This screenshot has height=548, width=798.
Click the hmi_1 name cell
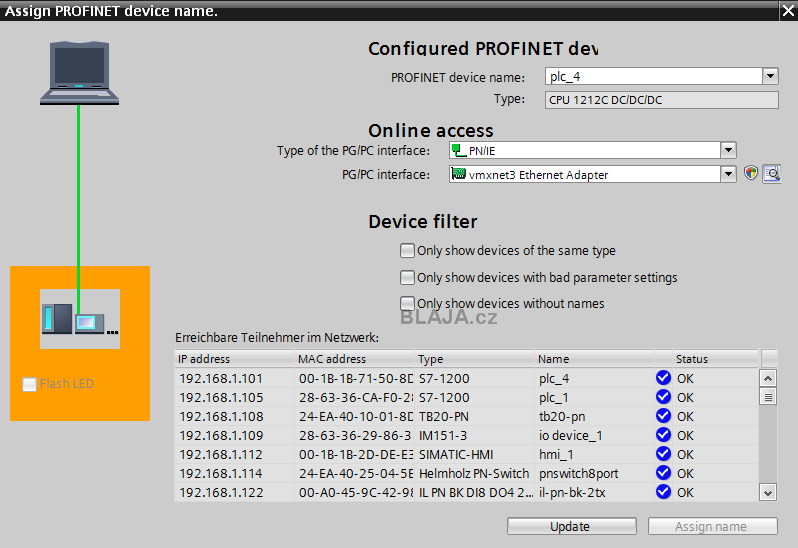595,454
